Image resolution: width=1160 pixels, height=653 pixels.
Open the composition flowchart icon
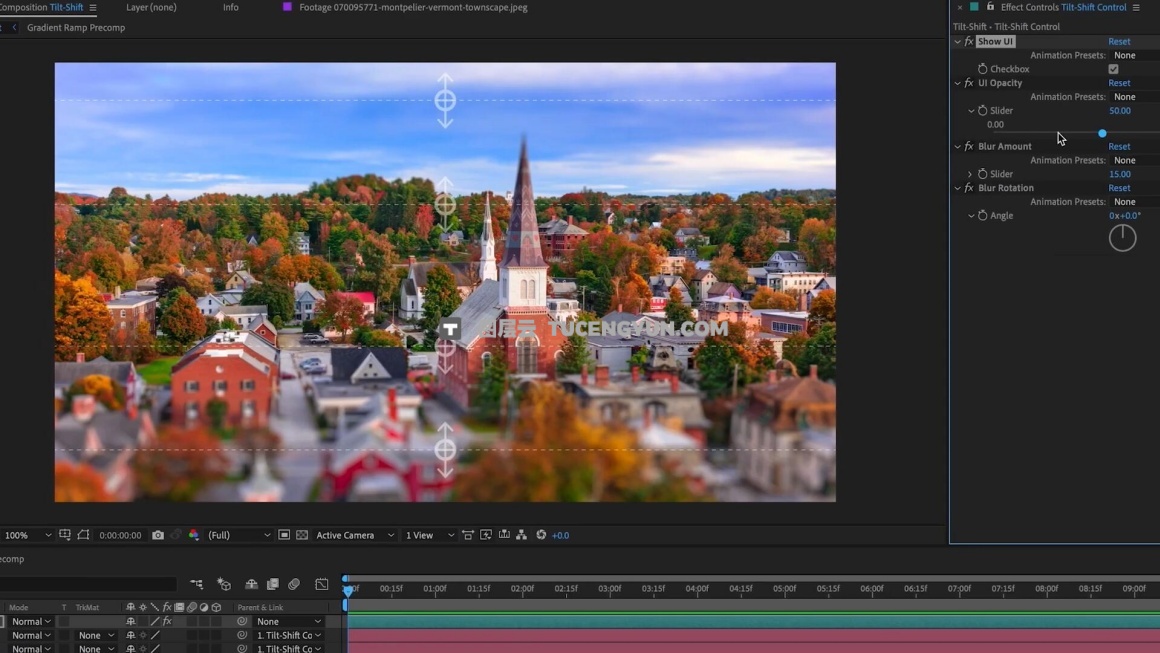522,535
